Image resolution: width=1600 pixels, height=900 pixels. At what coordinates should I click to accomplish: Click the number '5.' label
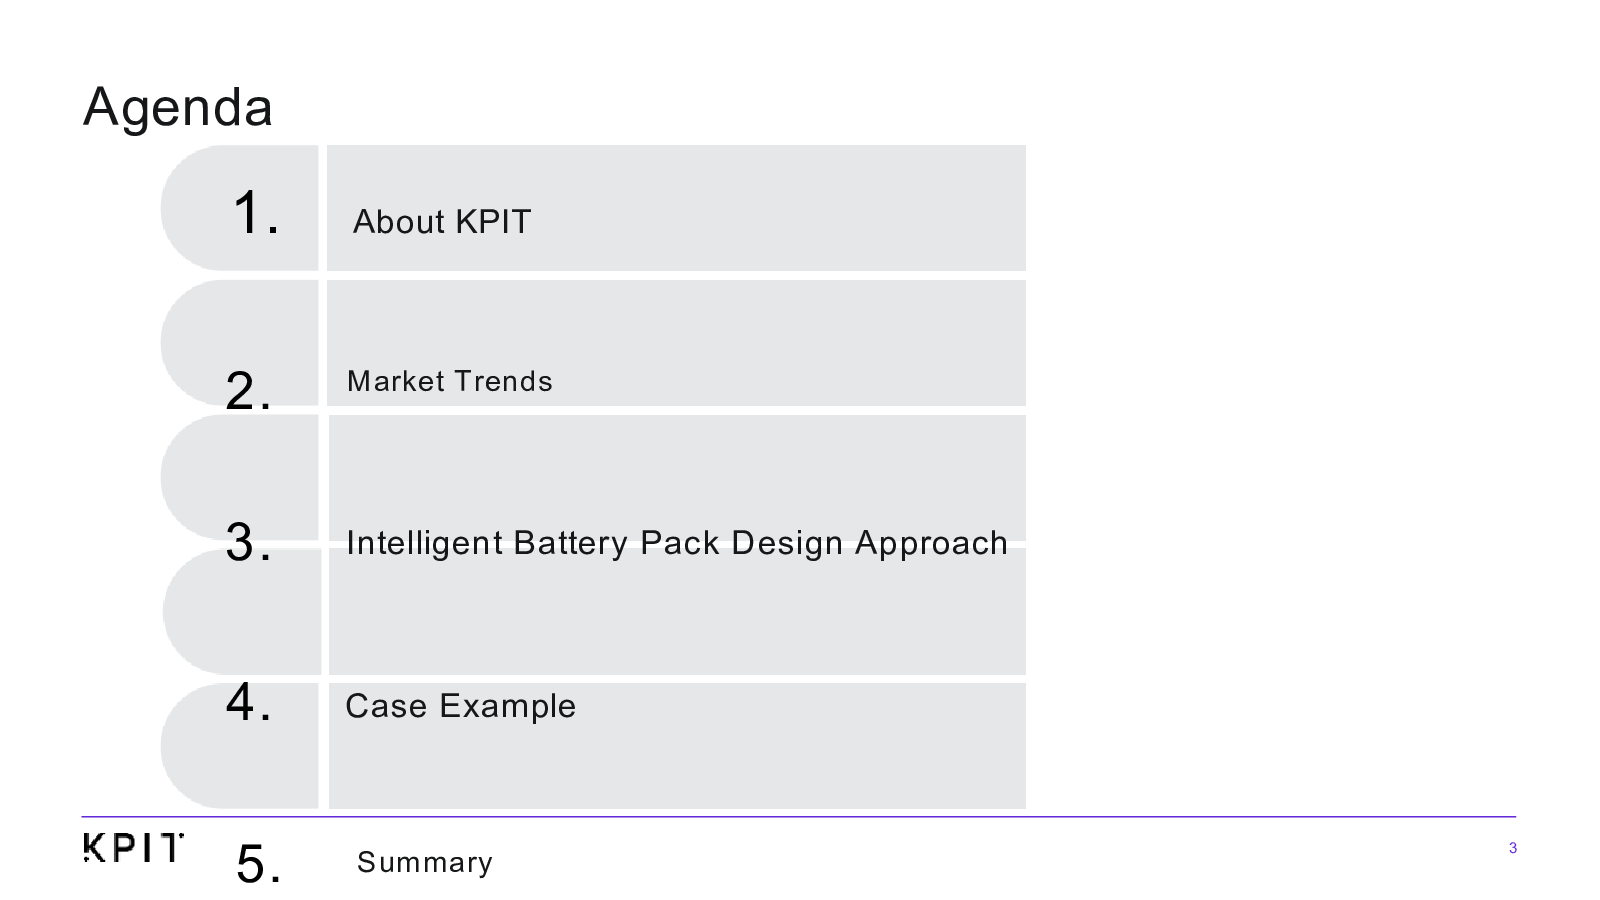click(258, 863)
